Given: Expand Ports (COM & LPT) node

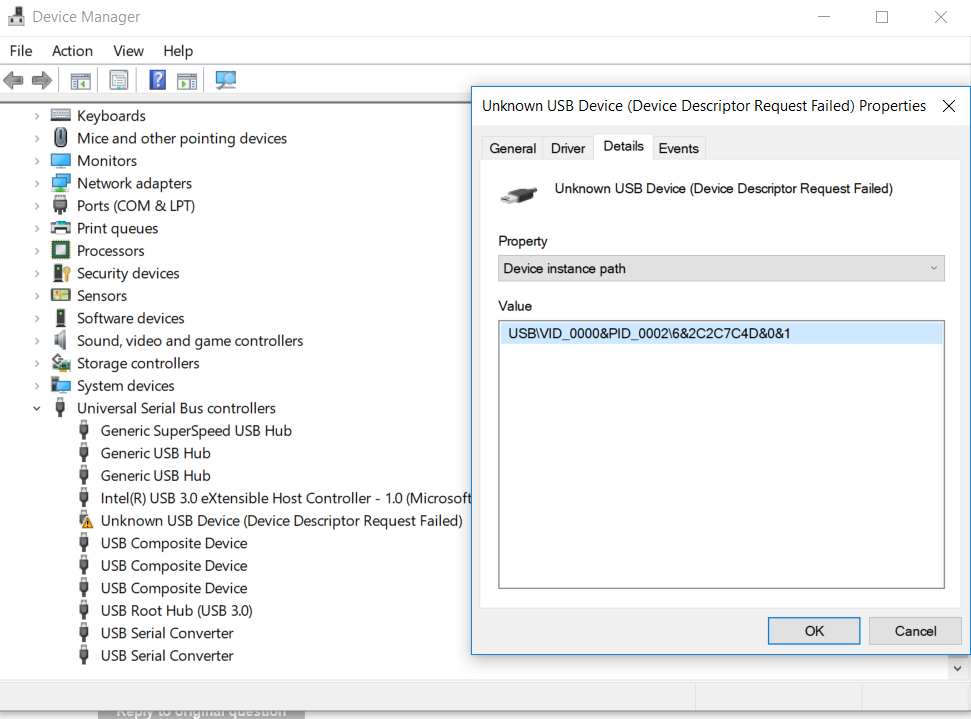Looking at the screenshot, I should point(37,206).
